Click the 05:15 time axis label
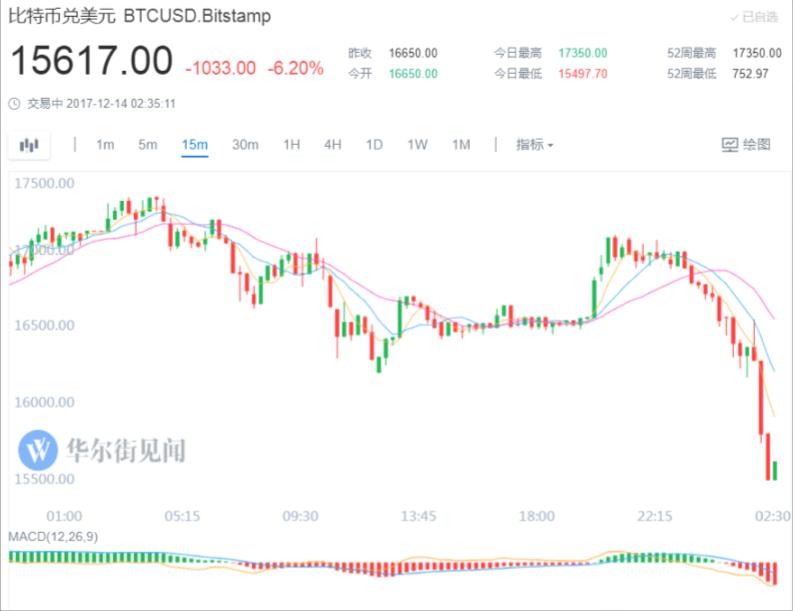Screen dimensions: 793x611 tap(182, 516)
